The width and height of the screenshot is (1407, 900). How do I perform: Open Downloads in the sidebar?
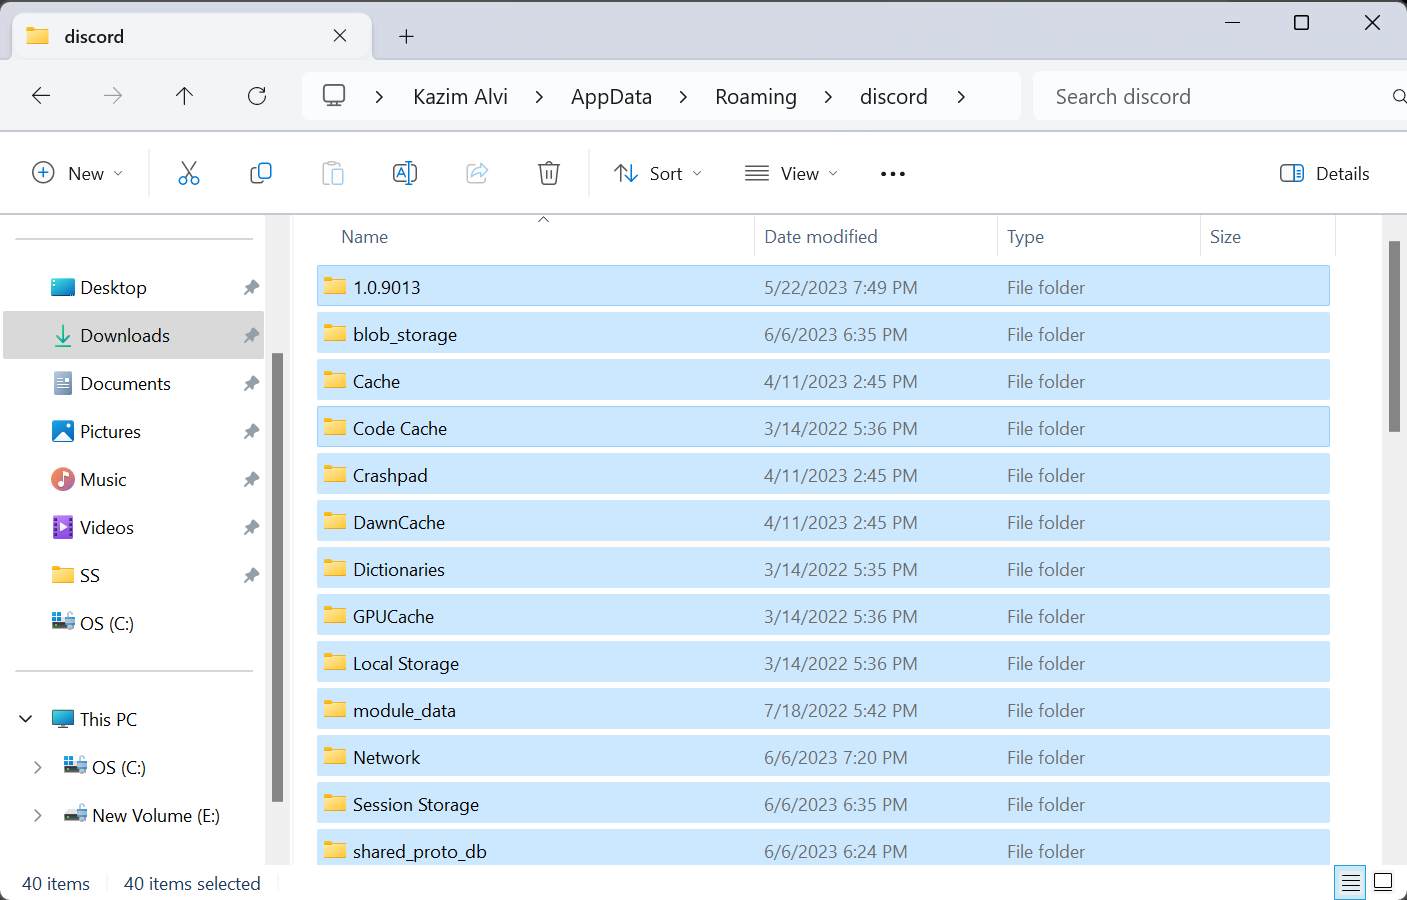click(134, 335)
